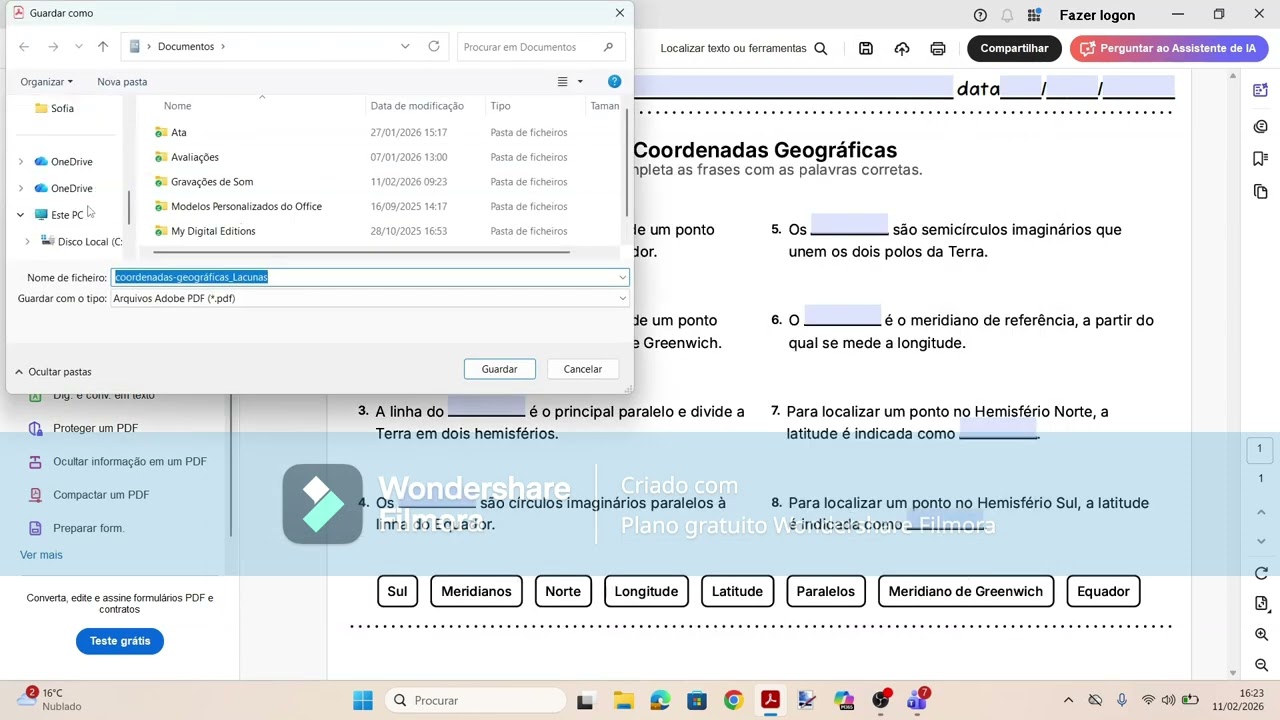Click the back arrow in save dialog
The width and height of the screenshot is (1280, 720).
(24, 47)
